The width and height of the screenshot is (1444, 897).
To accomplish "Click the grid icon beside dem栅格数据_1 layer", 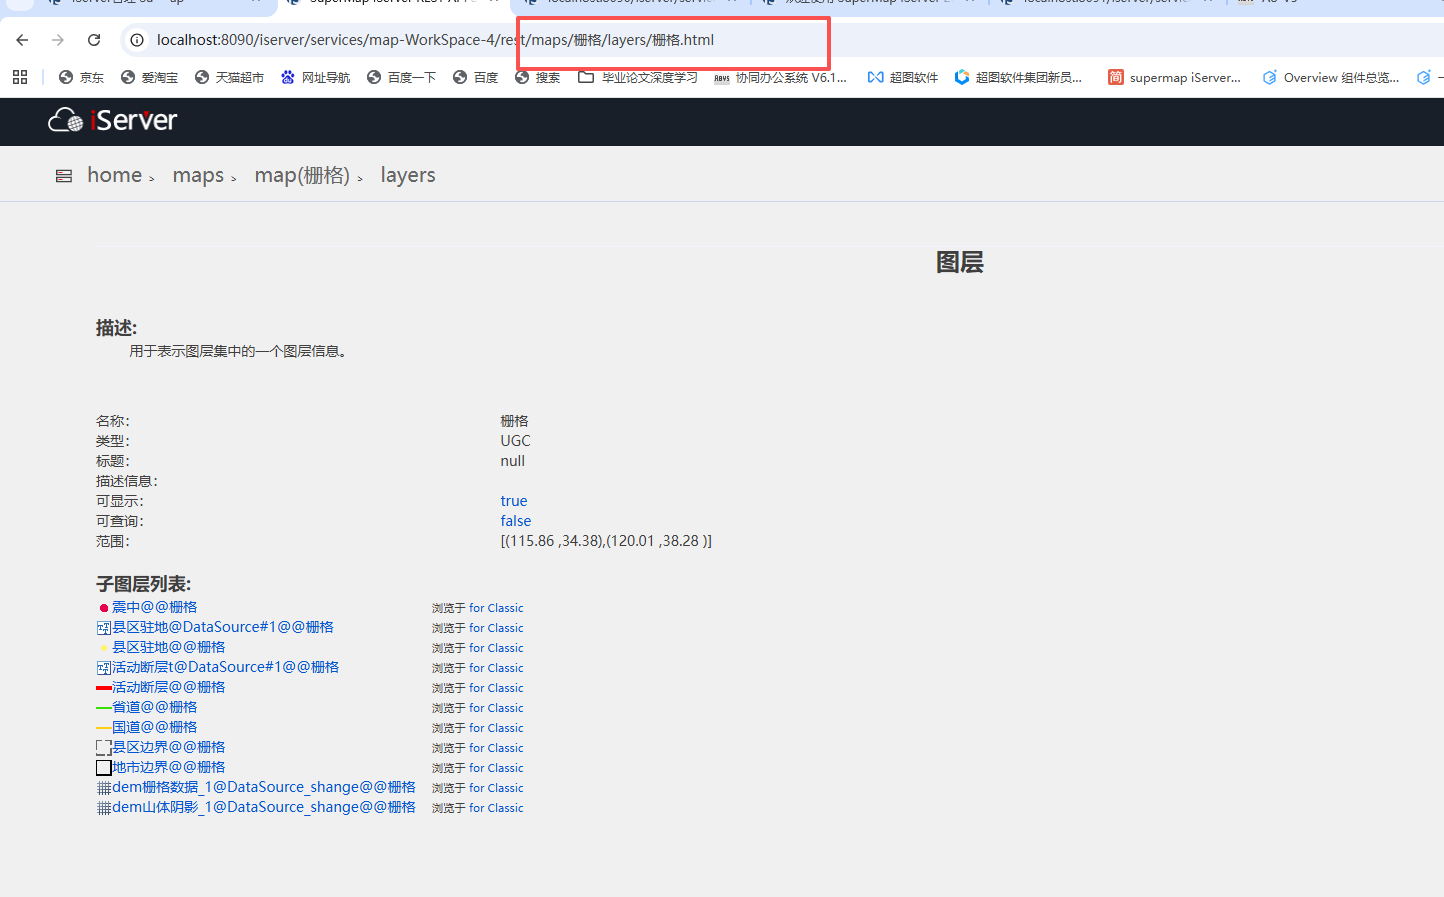I will (103, 788).
